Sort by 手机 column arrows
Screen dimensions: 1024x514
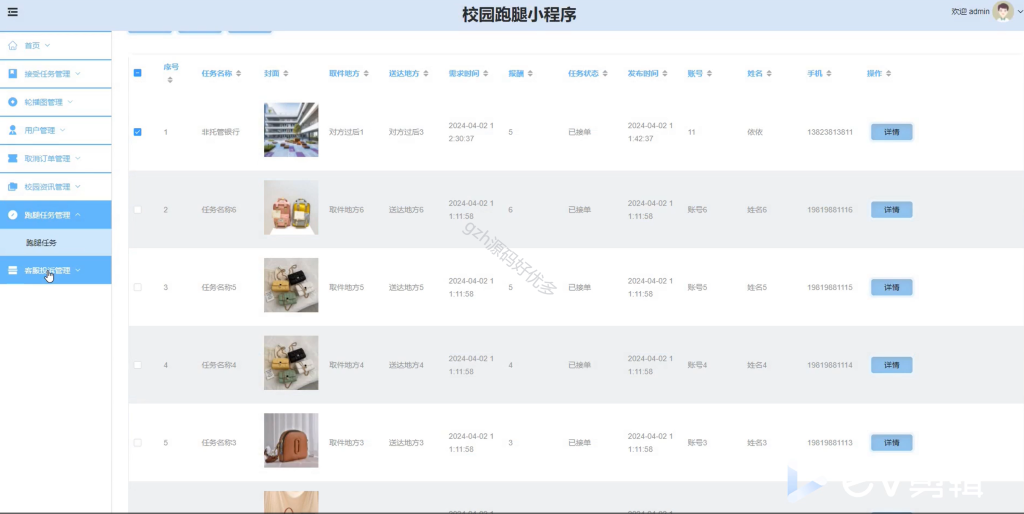tap(828, 74)
